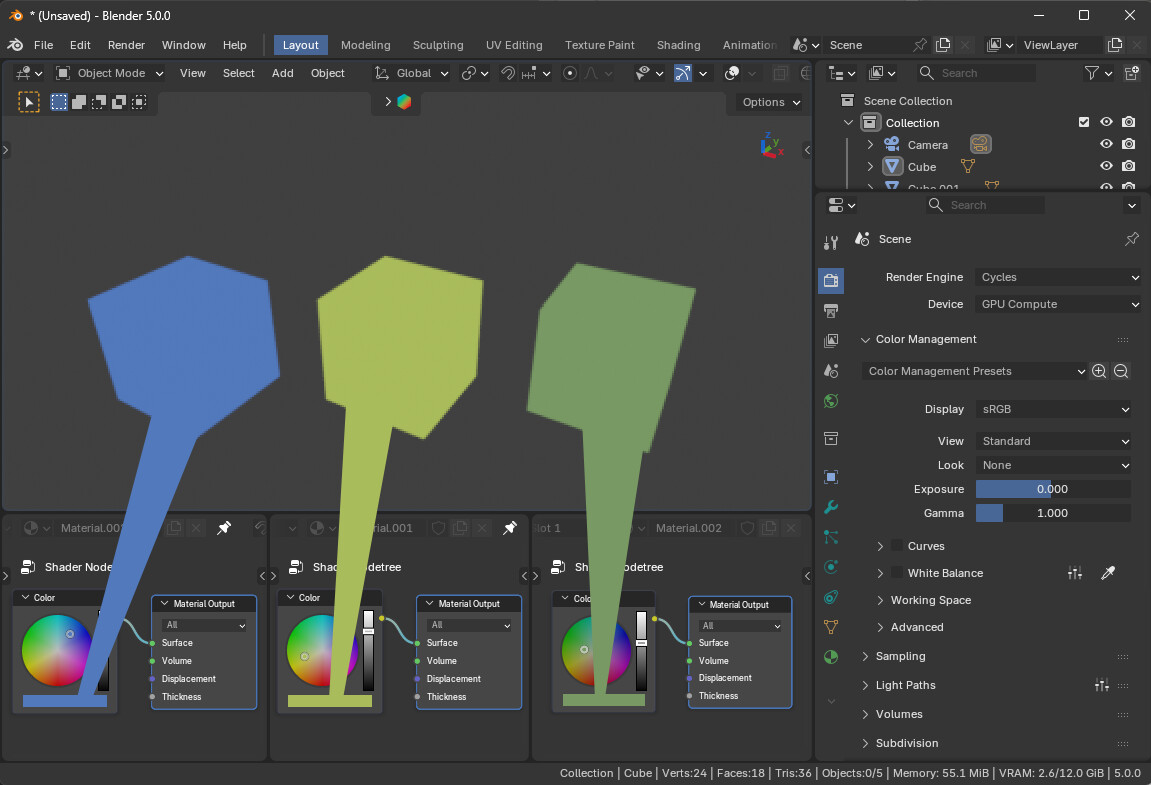
Task: Open the View Standard dropdown
Action: (x=1053, y=441)
